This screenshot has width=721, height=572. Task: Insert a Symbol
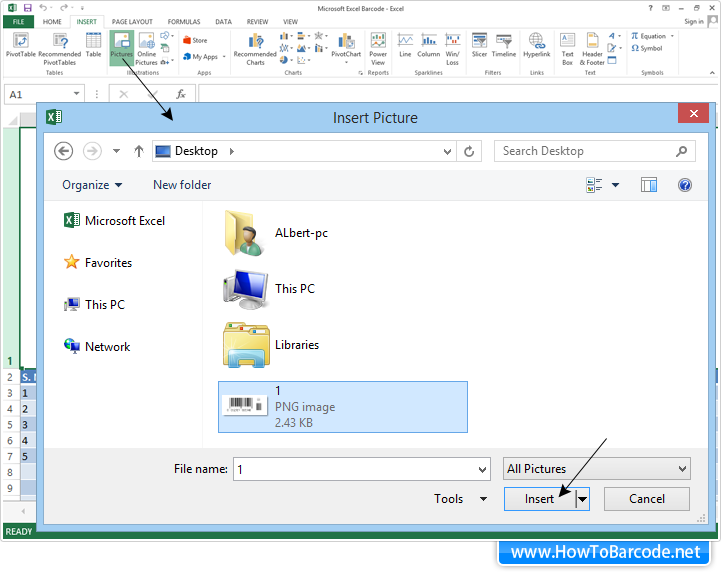click(x=647, y=48)
